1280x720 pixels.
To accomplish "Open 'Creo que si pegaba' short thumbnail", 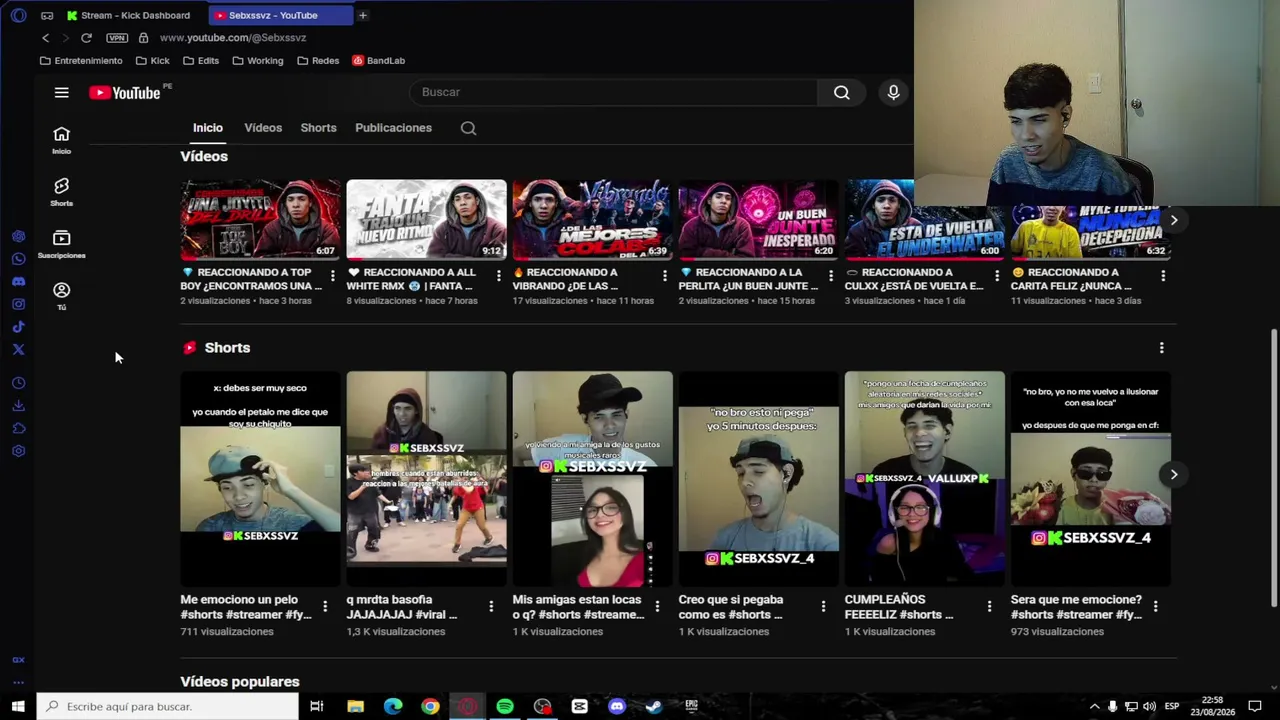I will [x=758, y=478].
